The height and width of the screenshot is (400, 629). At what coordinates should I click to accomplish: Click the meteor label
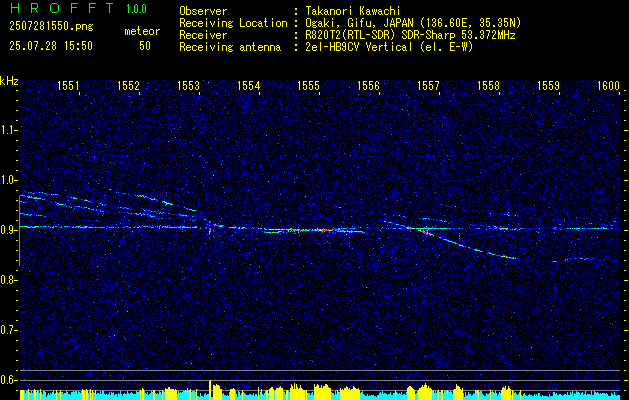(x=142, y=31)
